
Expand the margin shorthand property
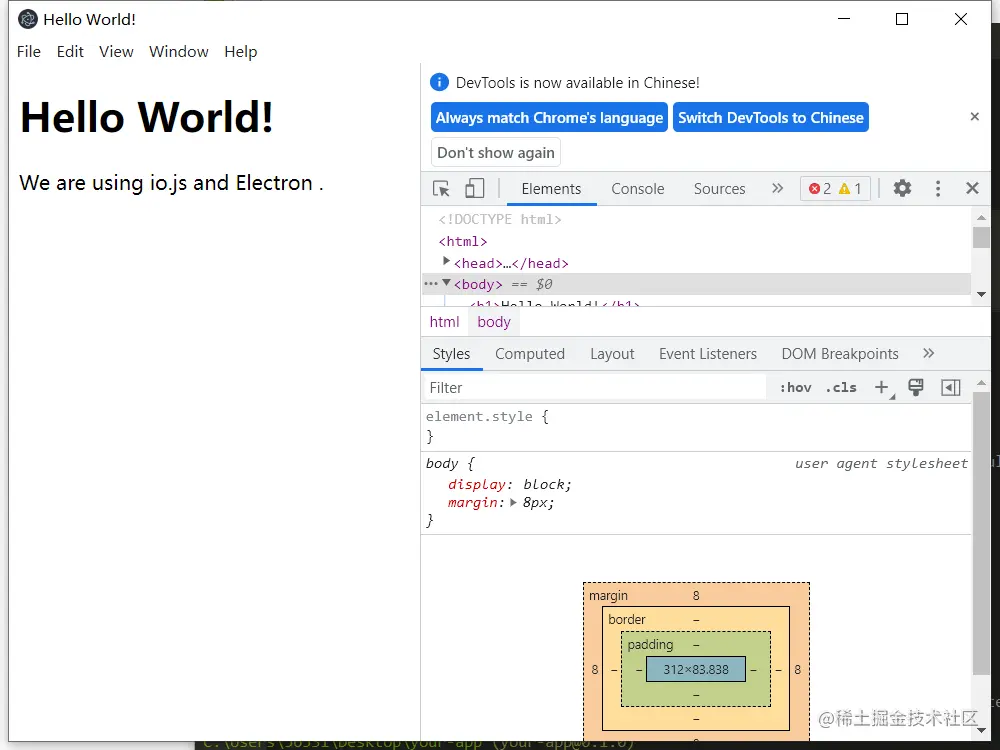click(x=513, y=503)
